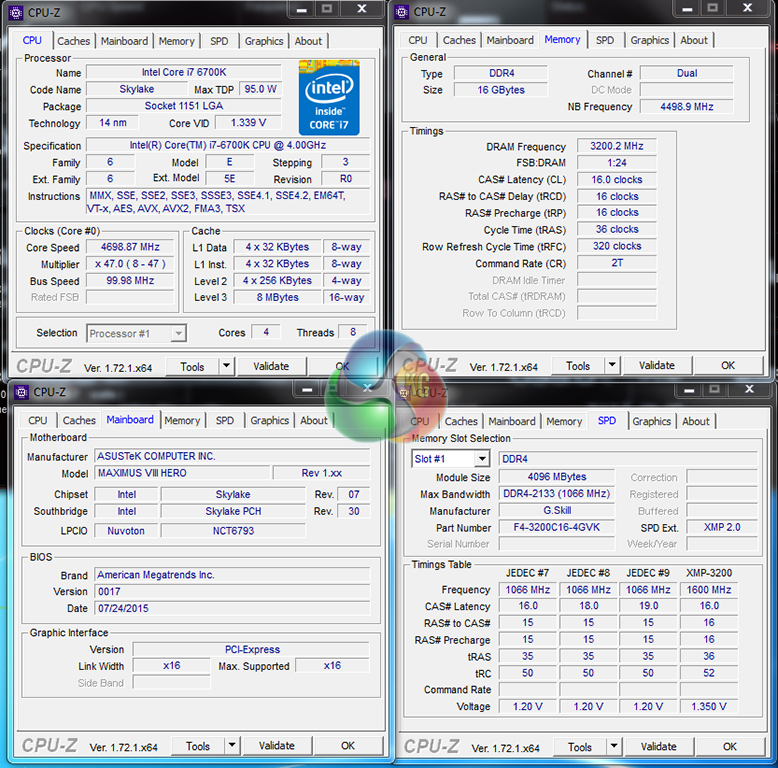Click the XMP 2.0 SPD Ext. value
The image size is (778, 768).
click(722, 527)
